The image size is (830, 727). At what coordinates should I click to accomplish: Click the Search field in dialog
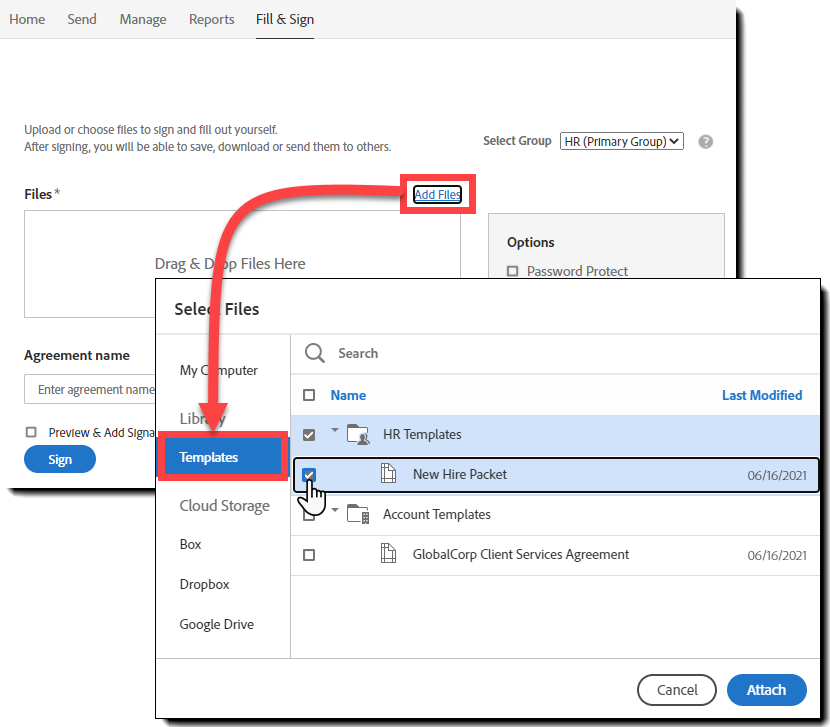point(556,353)
